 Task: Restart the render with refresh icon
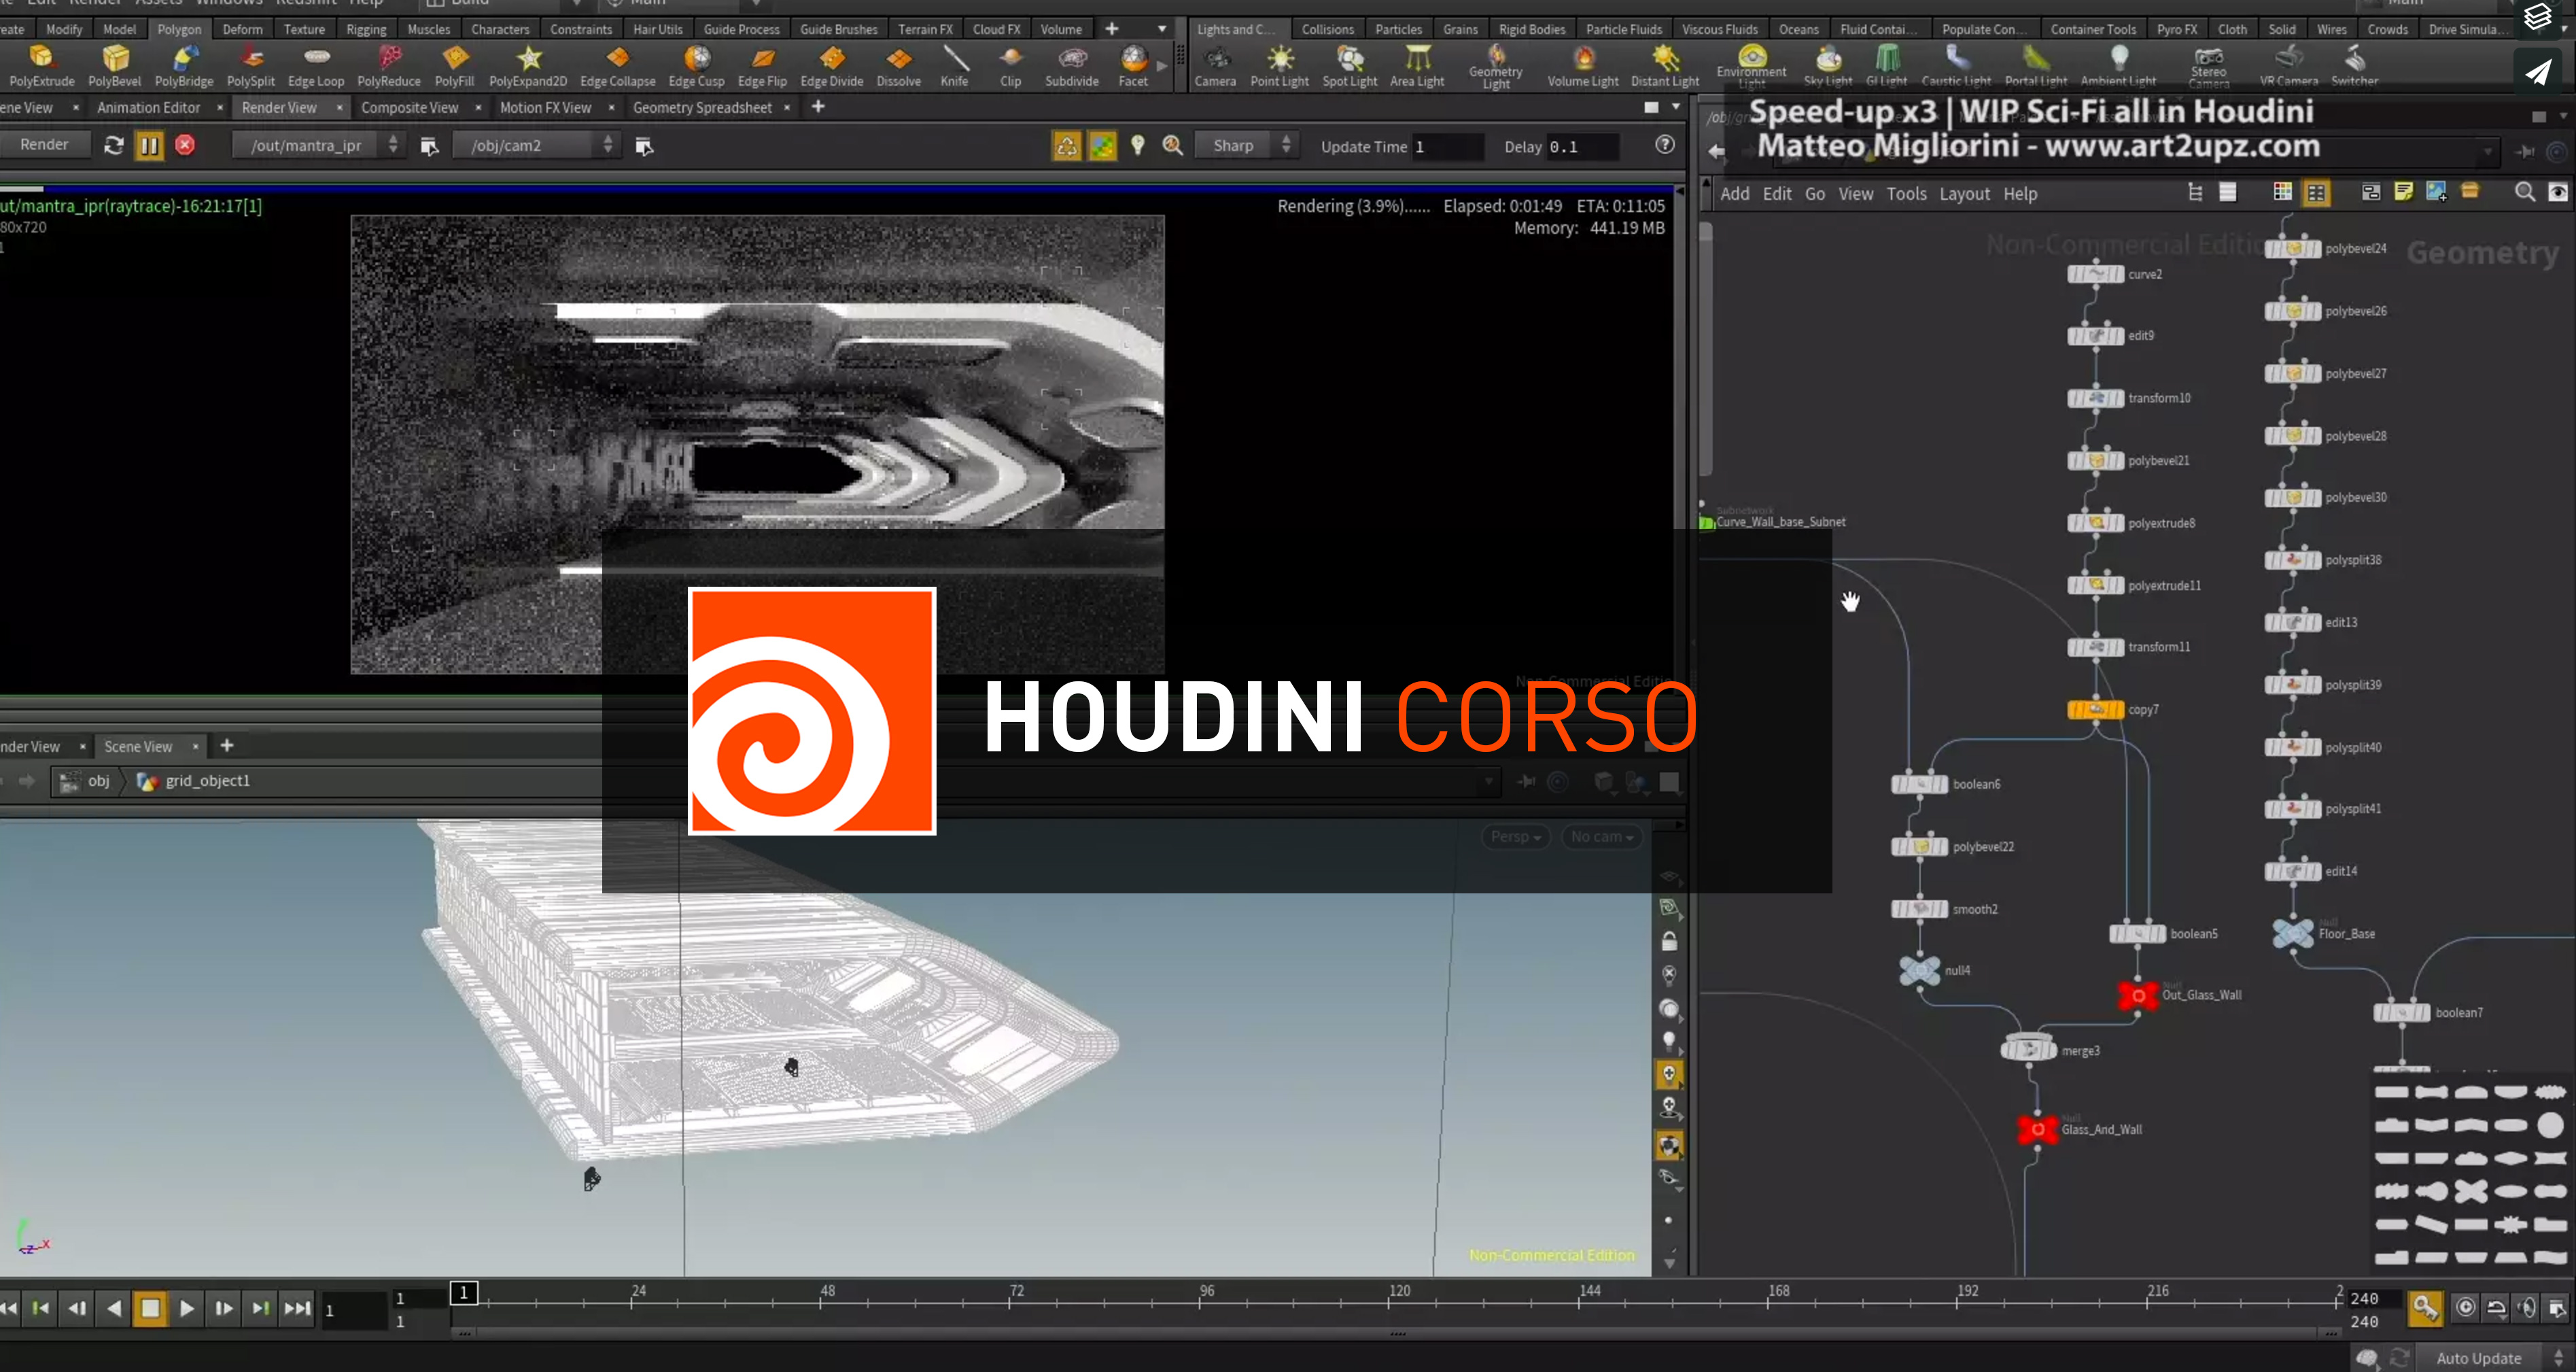pyautogui.click(x=113, y=145)
